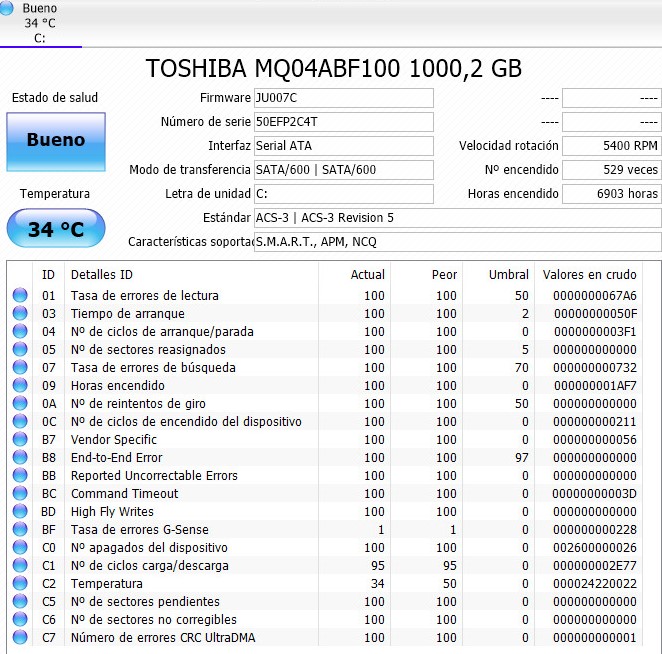Viewport: 662px width, 654px height.
Task: Click the status icon for row BF
Action: click(x=20, y=529)
